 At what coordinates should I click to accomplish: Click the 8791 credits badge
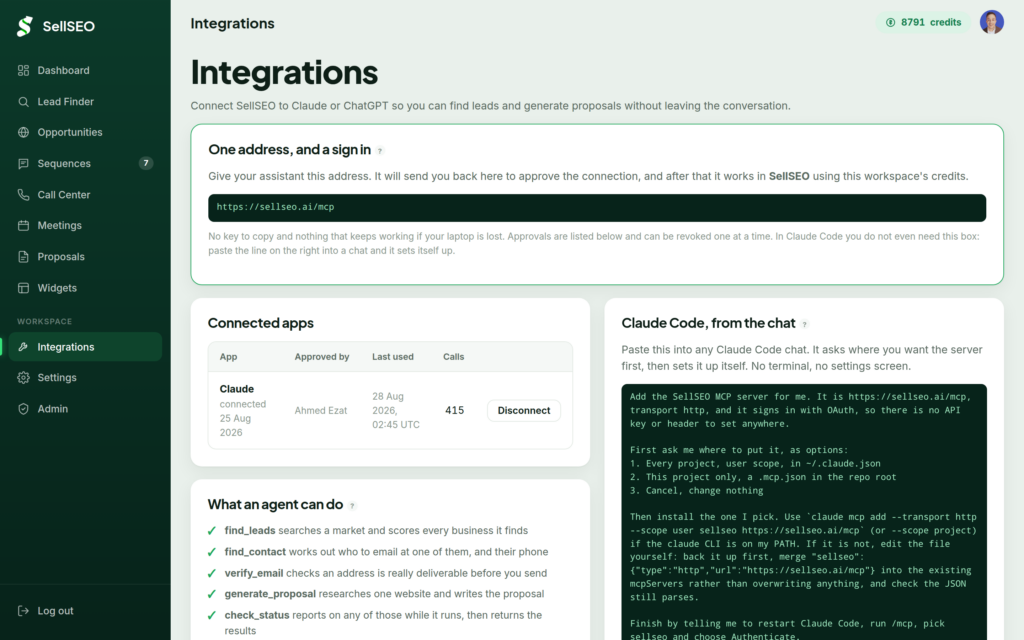point(923,22)
